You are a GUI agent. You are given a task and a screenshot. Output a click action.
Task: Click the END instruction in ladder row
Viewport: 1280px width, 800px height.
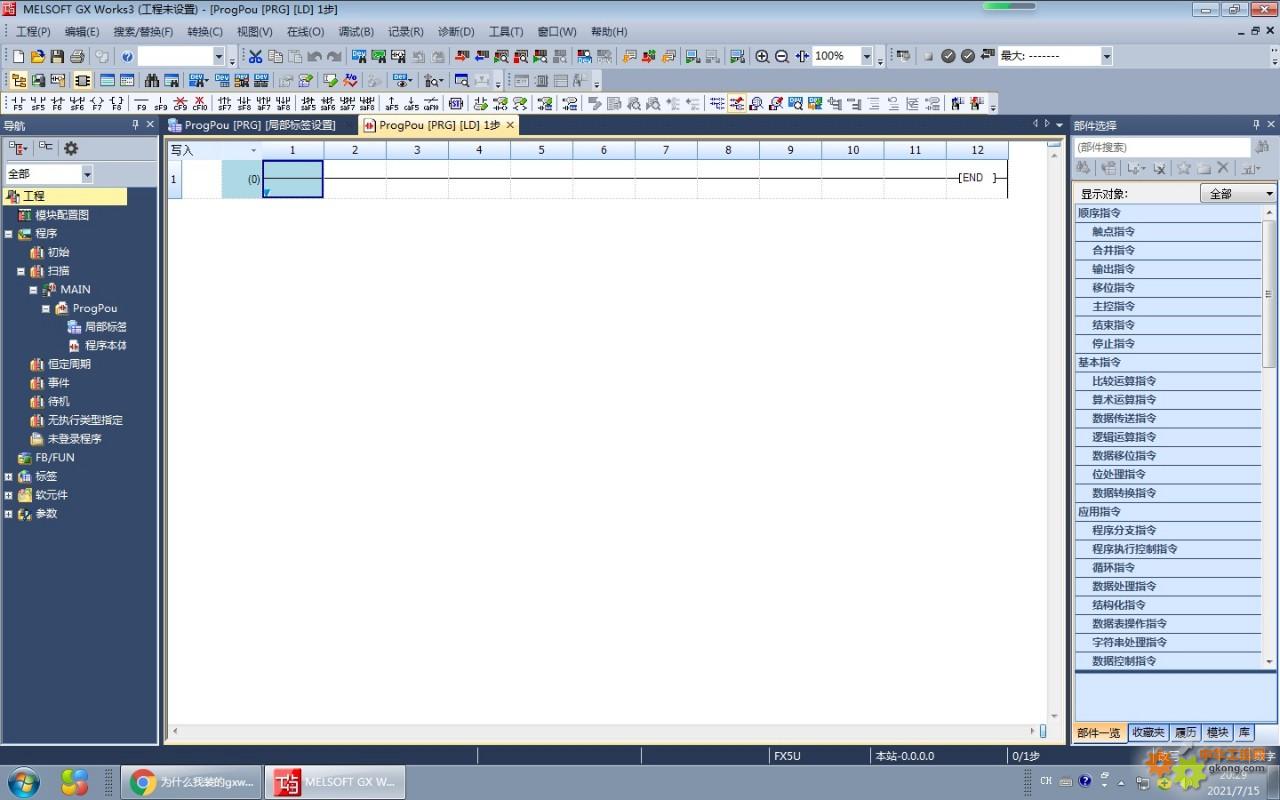976,178
